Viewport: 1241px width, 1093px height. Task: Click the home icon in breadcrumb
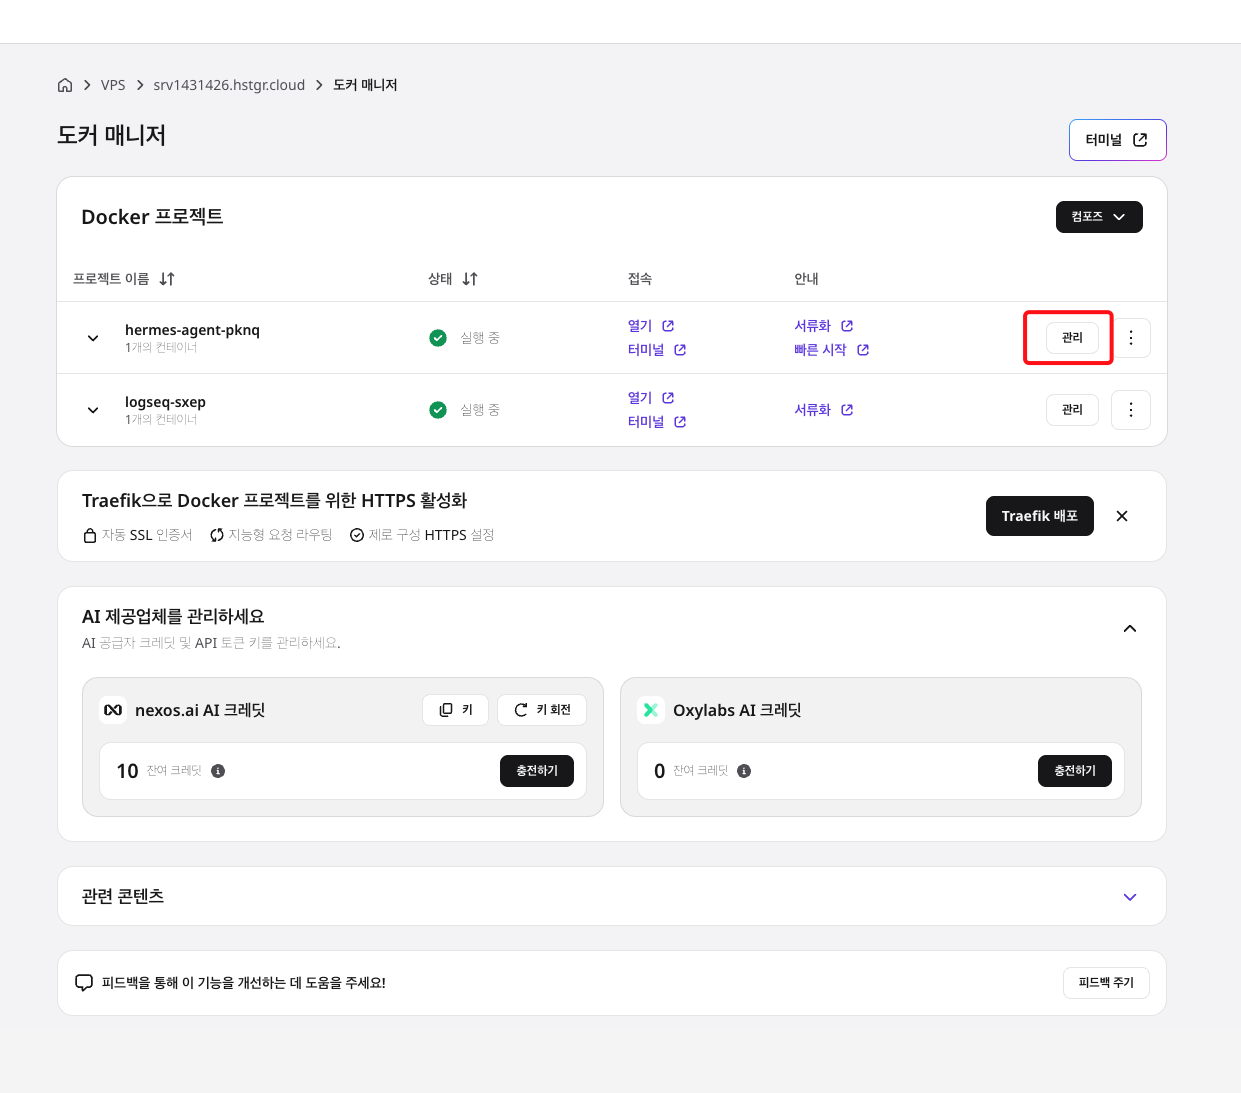click(65, 85)
